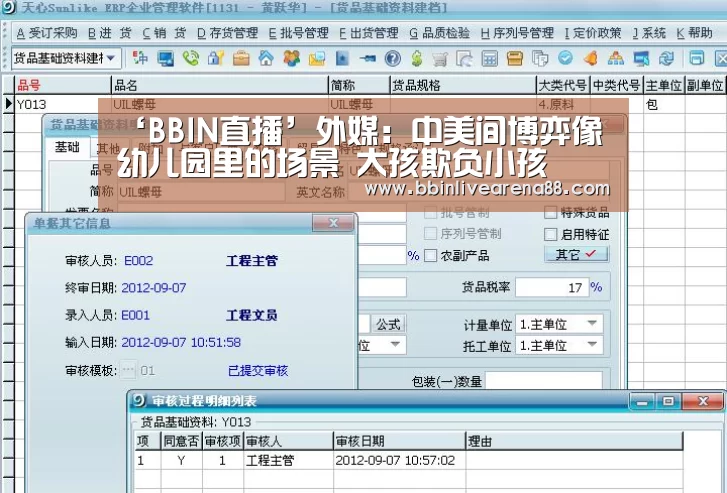Screen dimensions: 727x493
Task: Toggle the 序列号管制 checkbox
Action: click(430, 233)
